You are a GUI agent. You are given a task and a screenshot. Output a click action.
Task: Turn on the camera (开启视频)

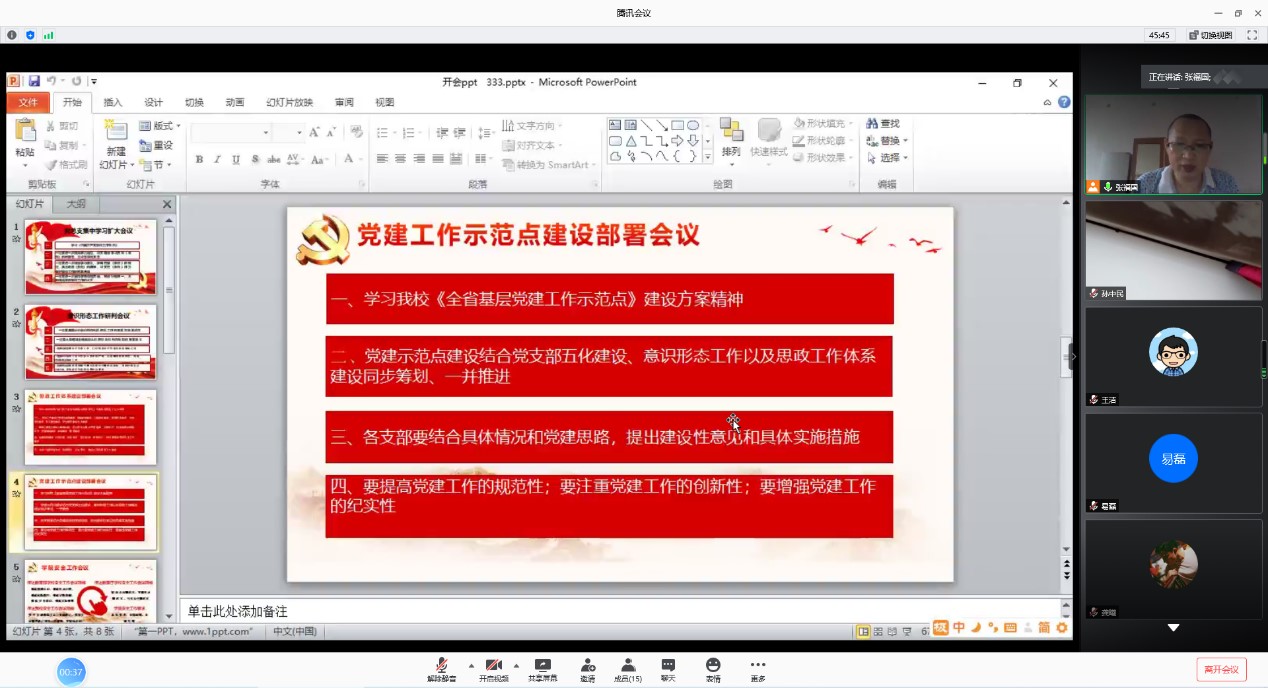pyautogui.click(x=493, y=667)
